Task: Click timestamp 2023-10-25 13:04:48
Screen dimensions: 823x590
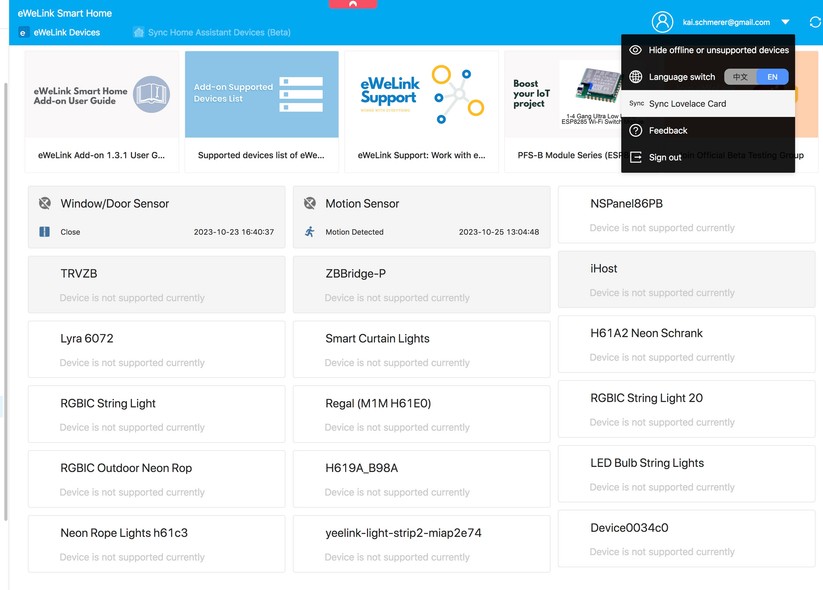Action: point(499,232)
